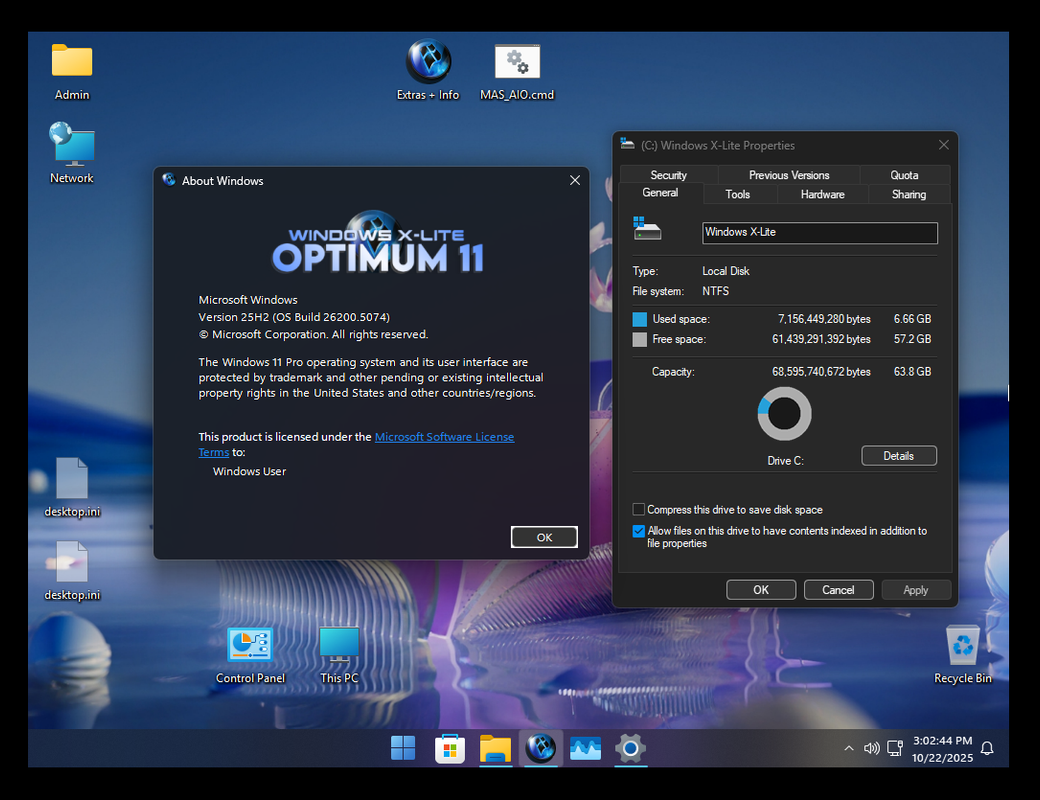Switch to the Security tab
Image resolution: width=1040 pixels, height=800 pixels.
click(669, 175)
